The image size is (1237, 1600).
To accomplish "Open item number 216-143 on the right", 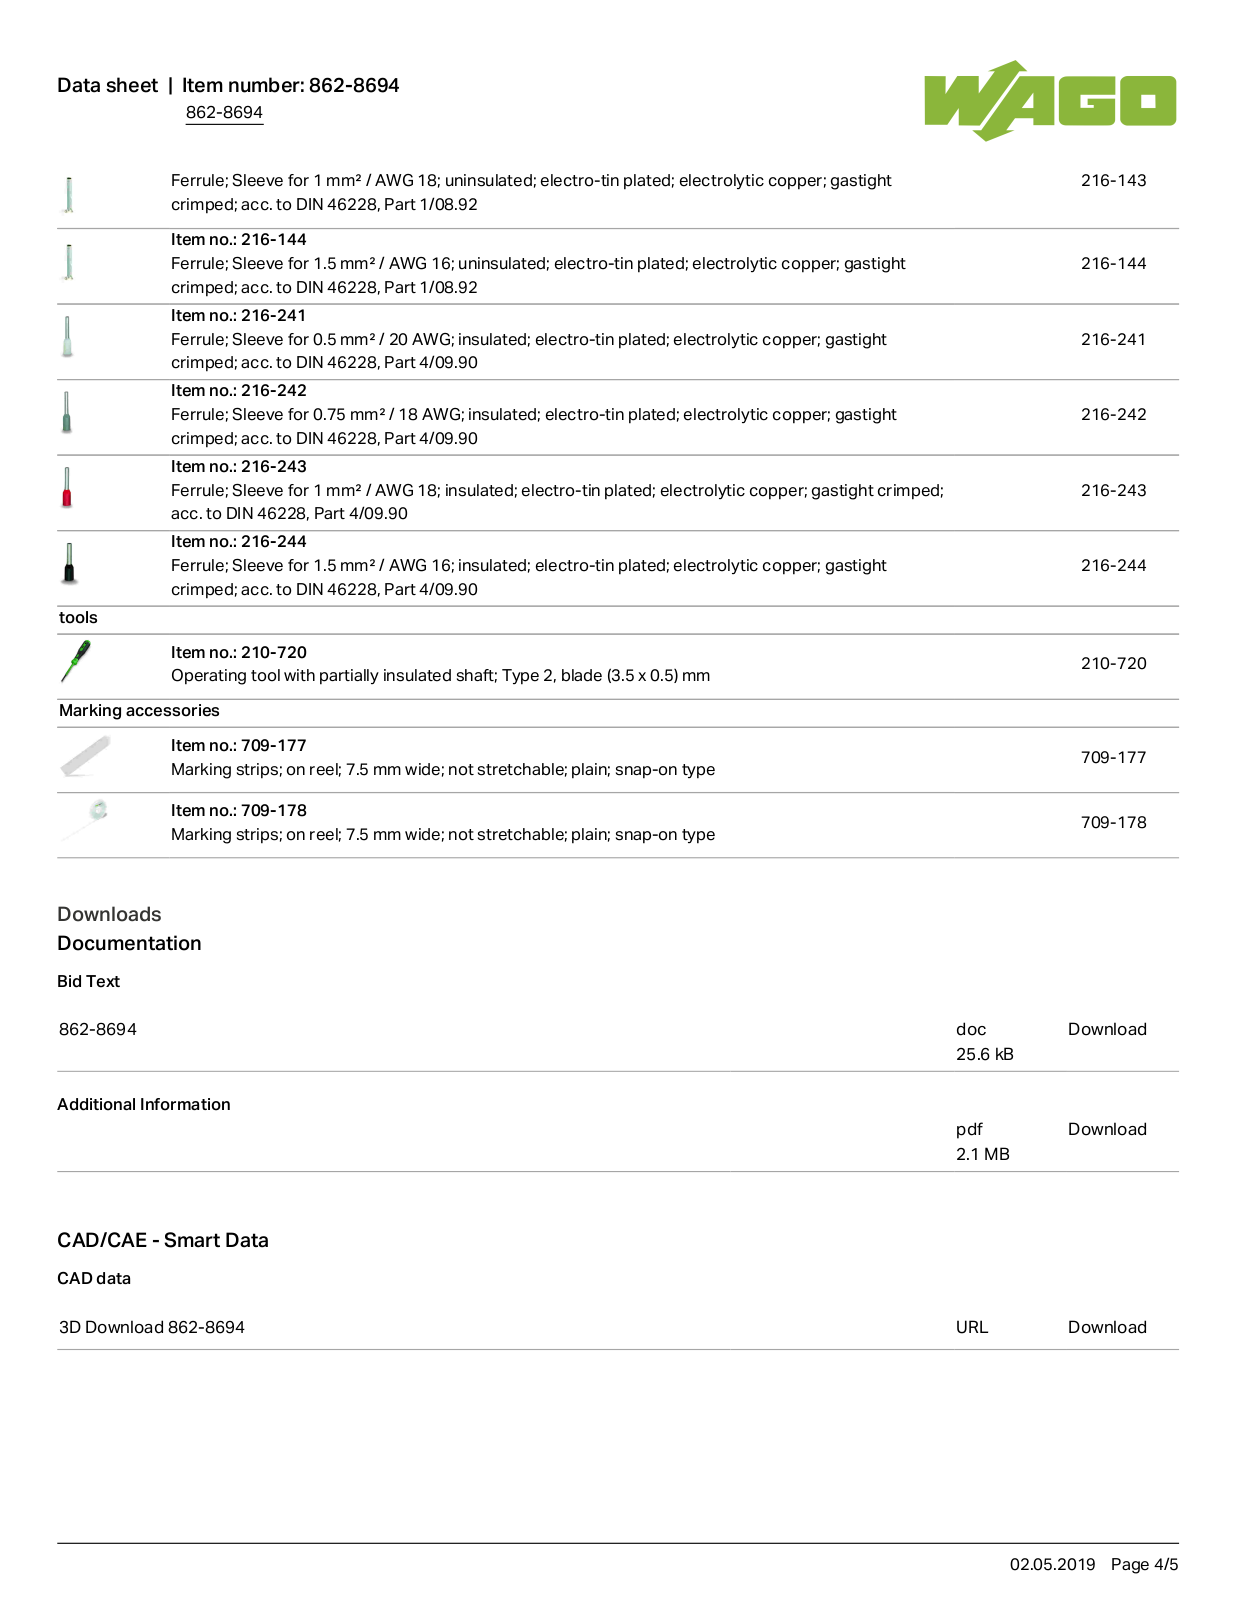I will pos(1113,181).
